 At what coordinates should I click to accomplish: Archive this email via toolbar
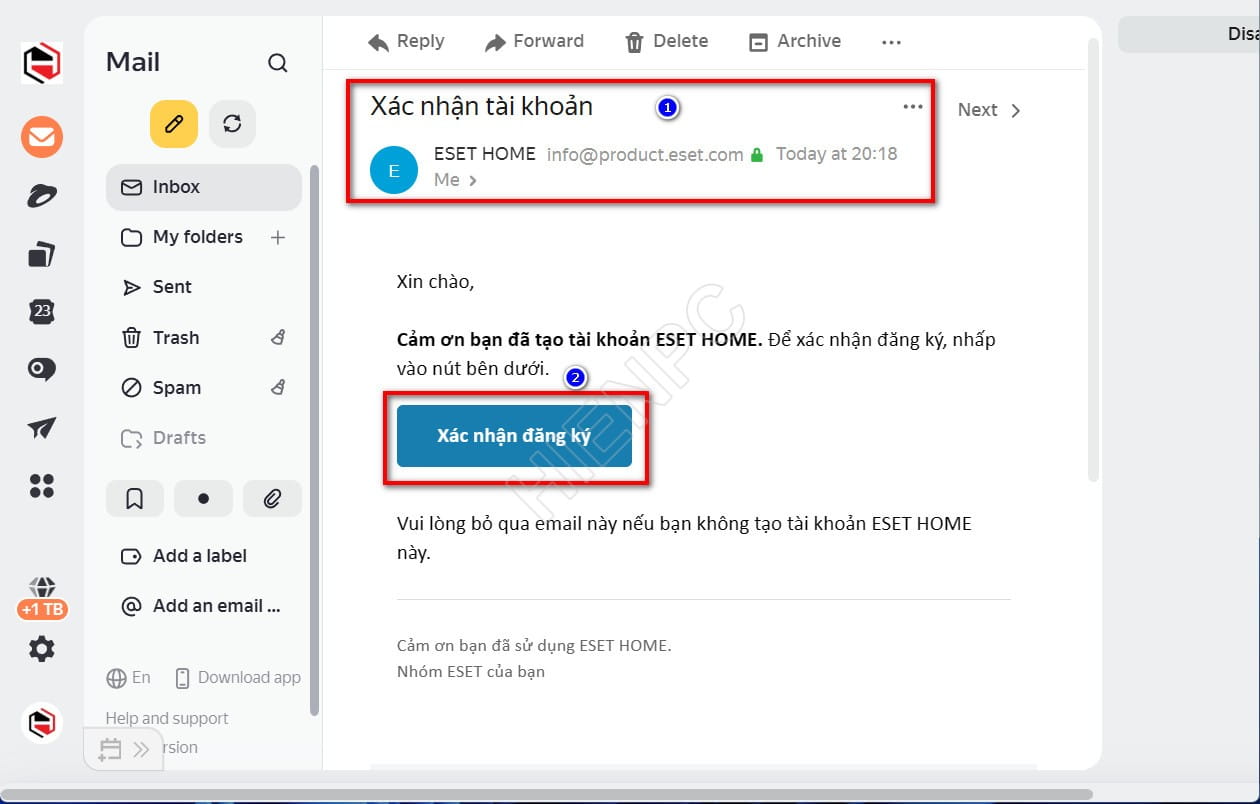click(795, 41)
